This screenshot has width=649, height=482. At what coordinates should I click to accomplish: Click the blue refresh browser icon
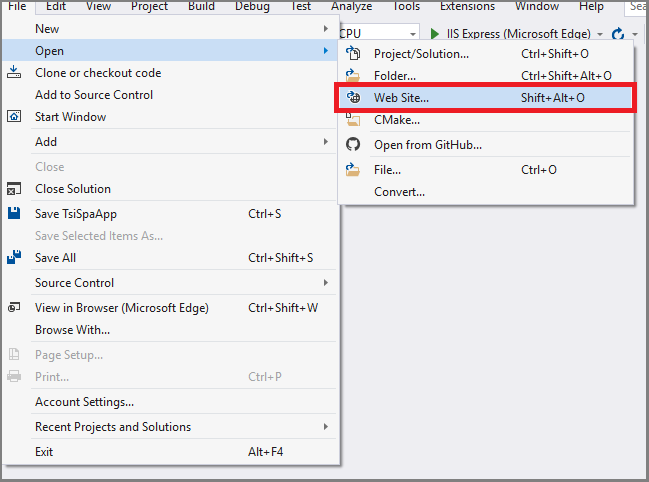click(x=618, y=34)
